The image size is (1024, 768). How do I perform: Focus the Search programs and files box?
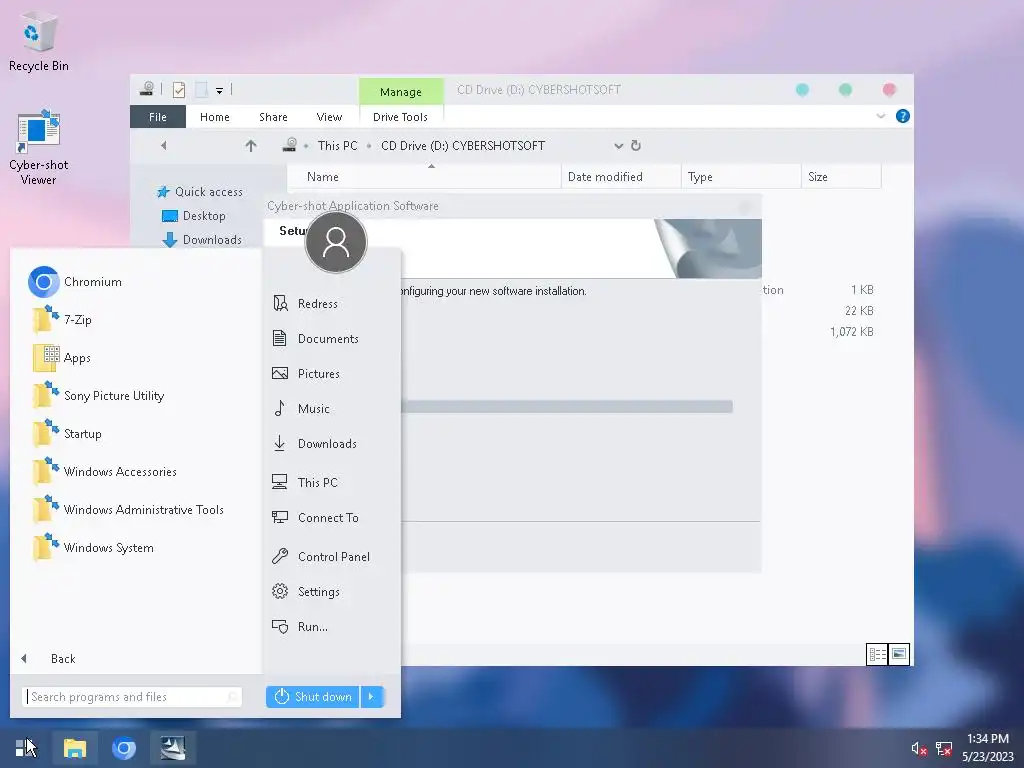tap(132, 697)
